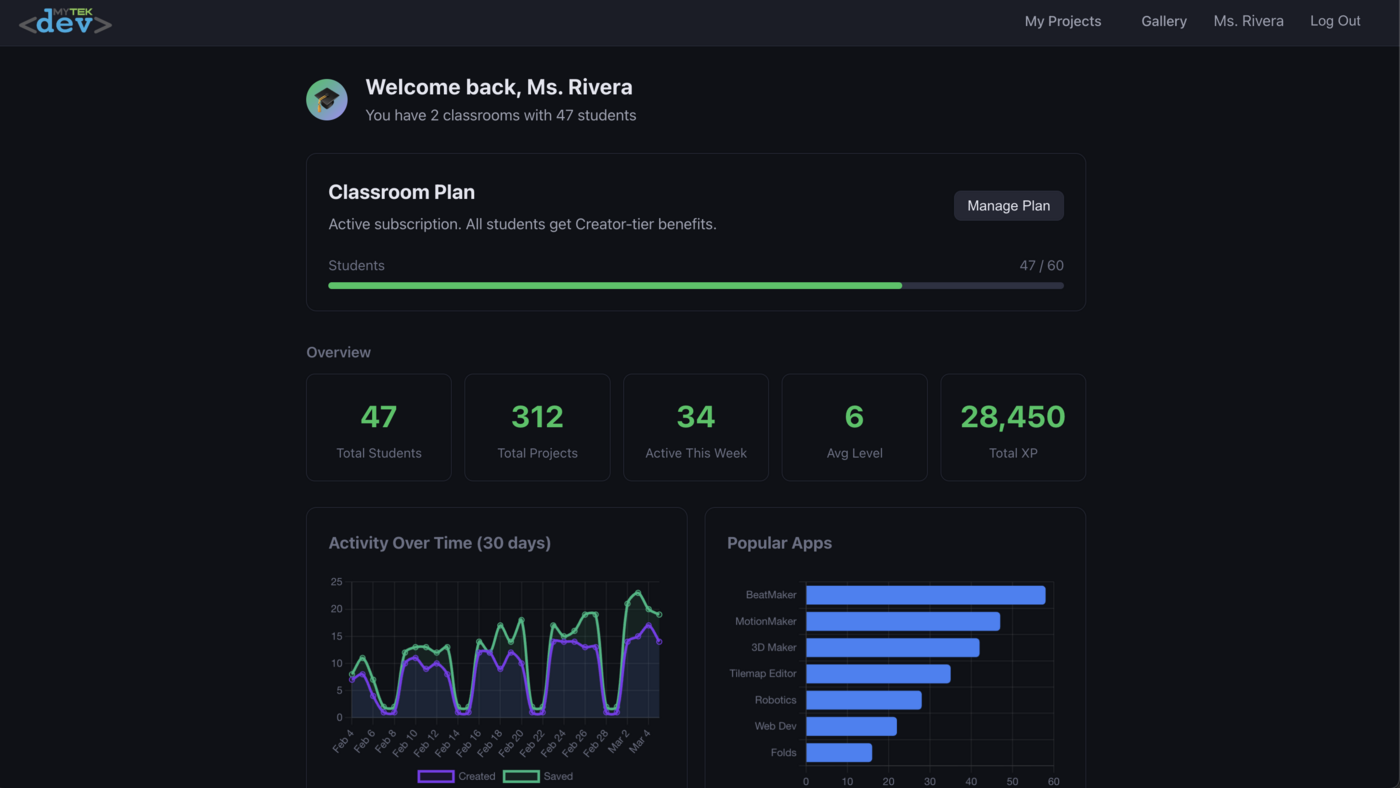1400x788 pixels.
Task: Click the MyTek dev logo
Action: (64, 22)
